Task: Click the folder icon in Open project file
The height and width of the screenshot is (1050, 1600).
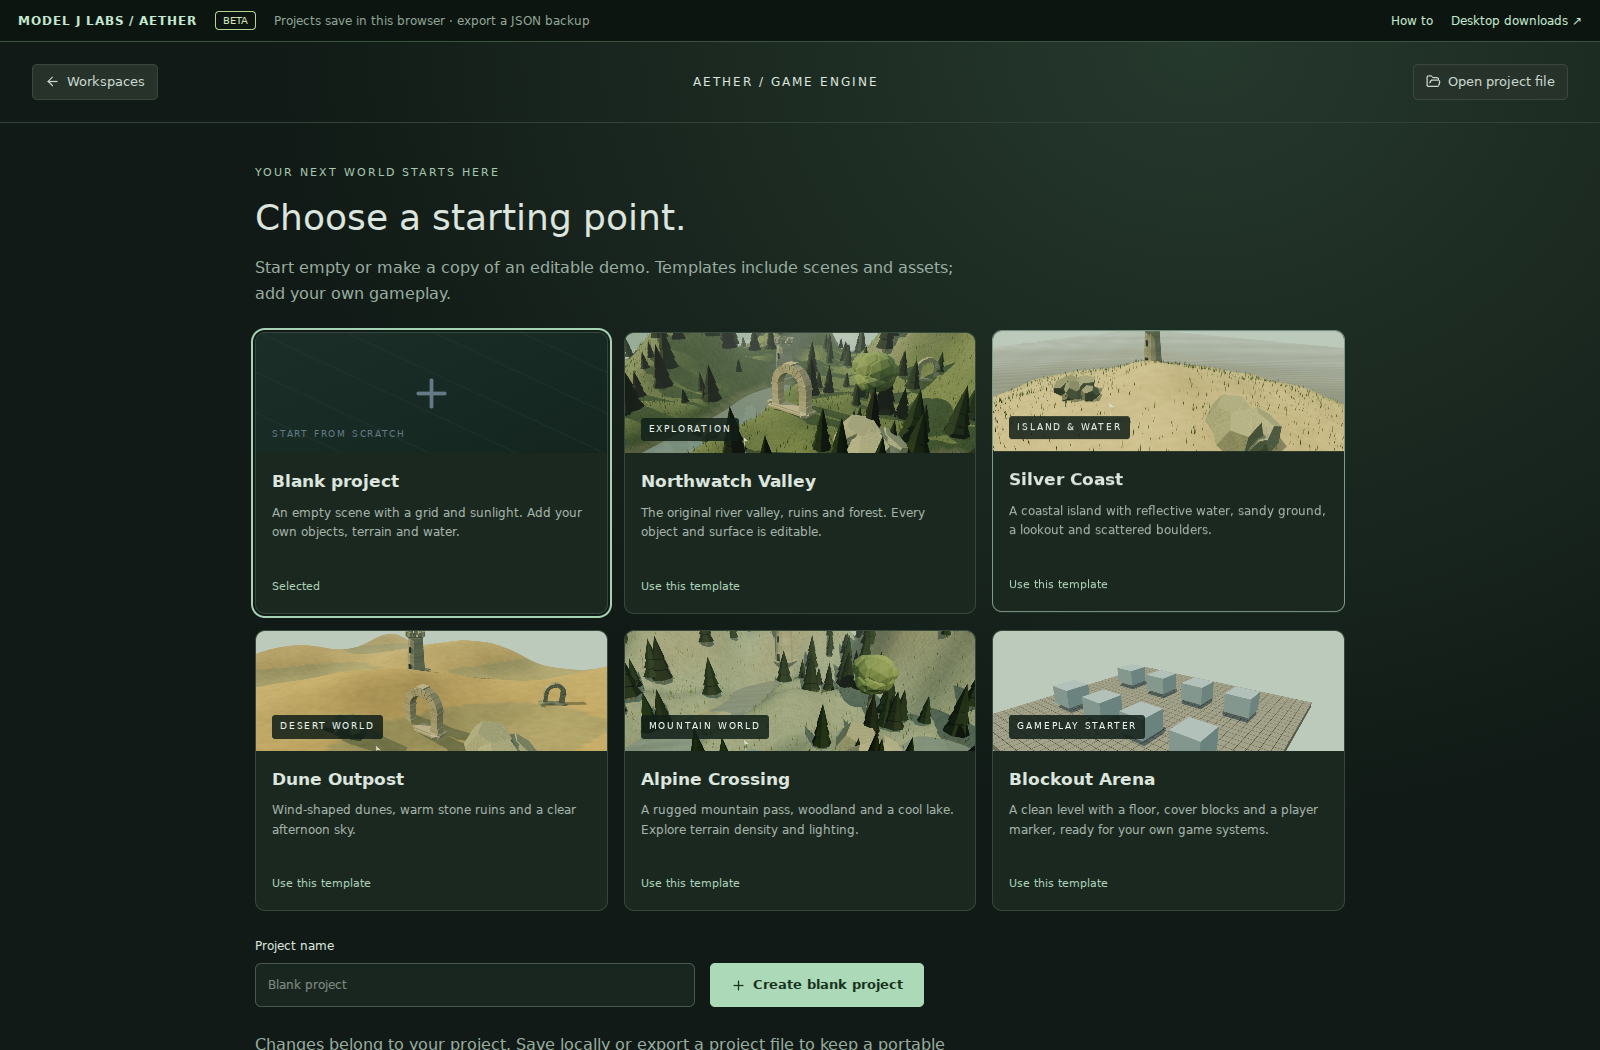Action: (1433, 82)
